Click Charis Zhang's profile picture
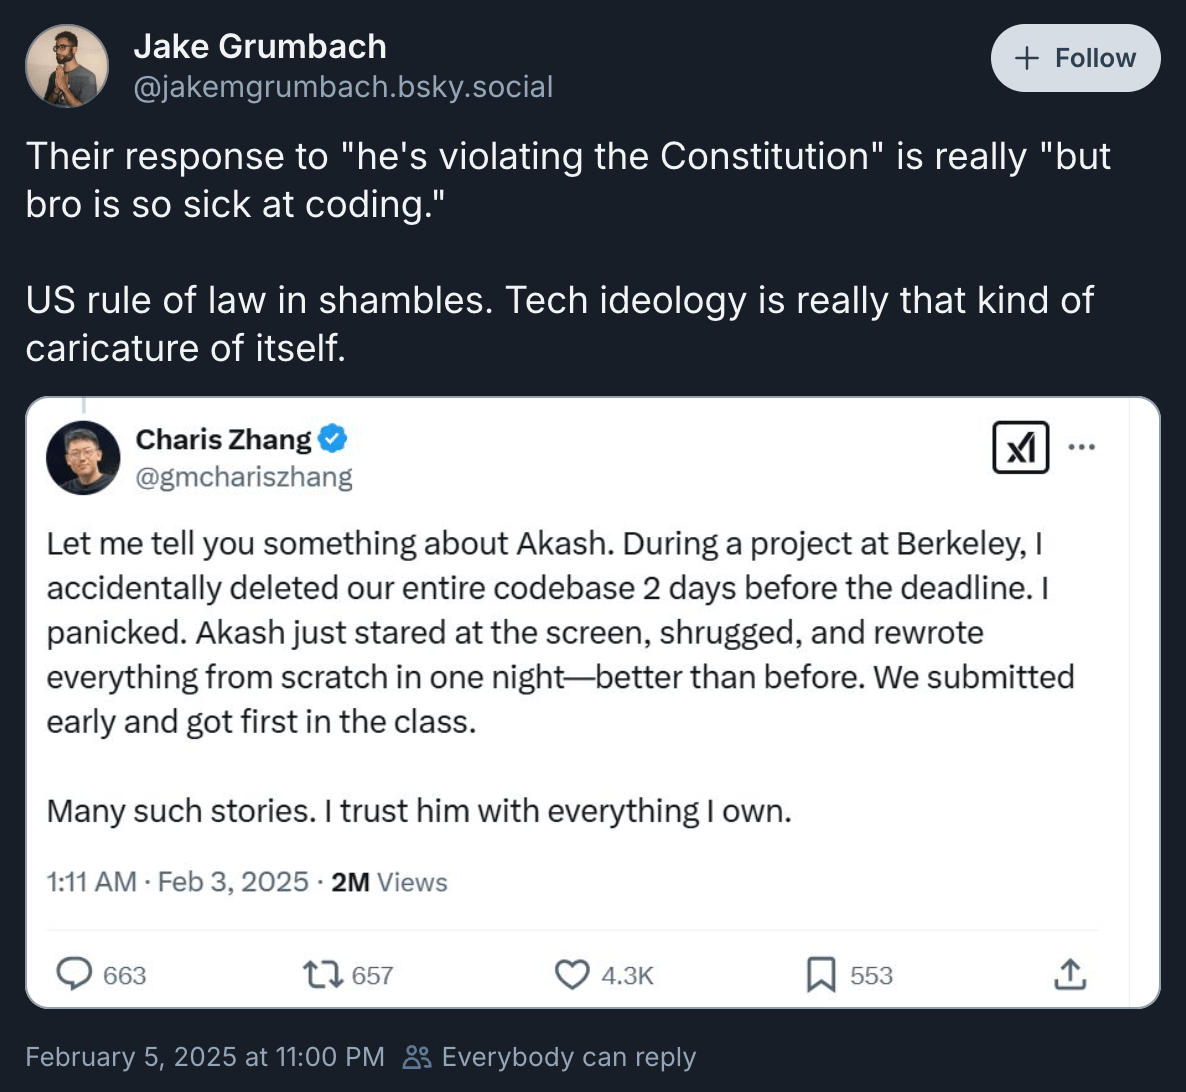Viewport: 1186px width, 1092px height. coord(83,458)
